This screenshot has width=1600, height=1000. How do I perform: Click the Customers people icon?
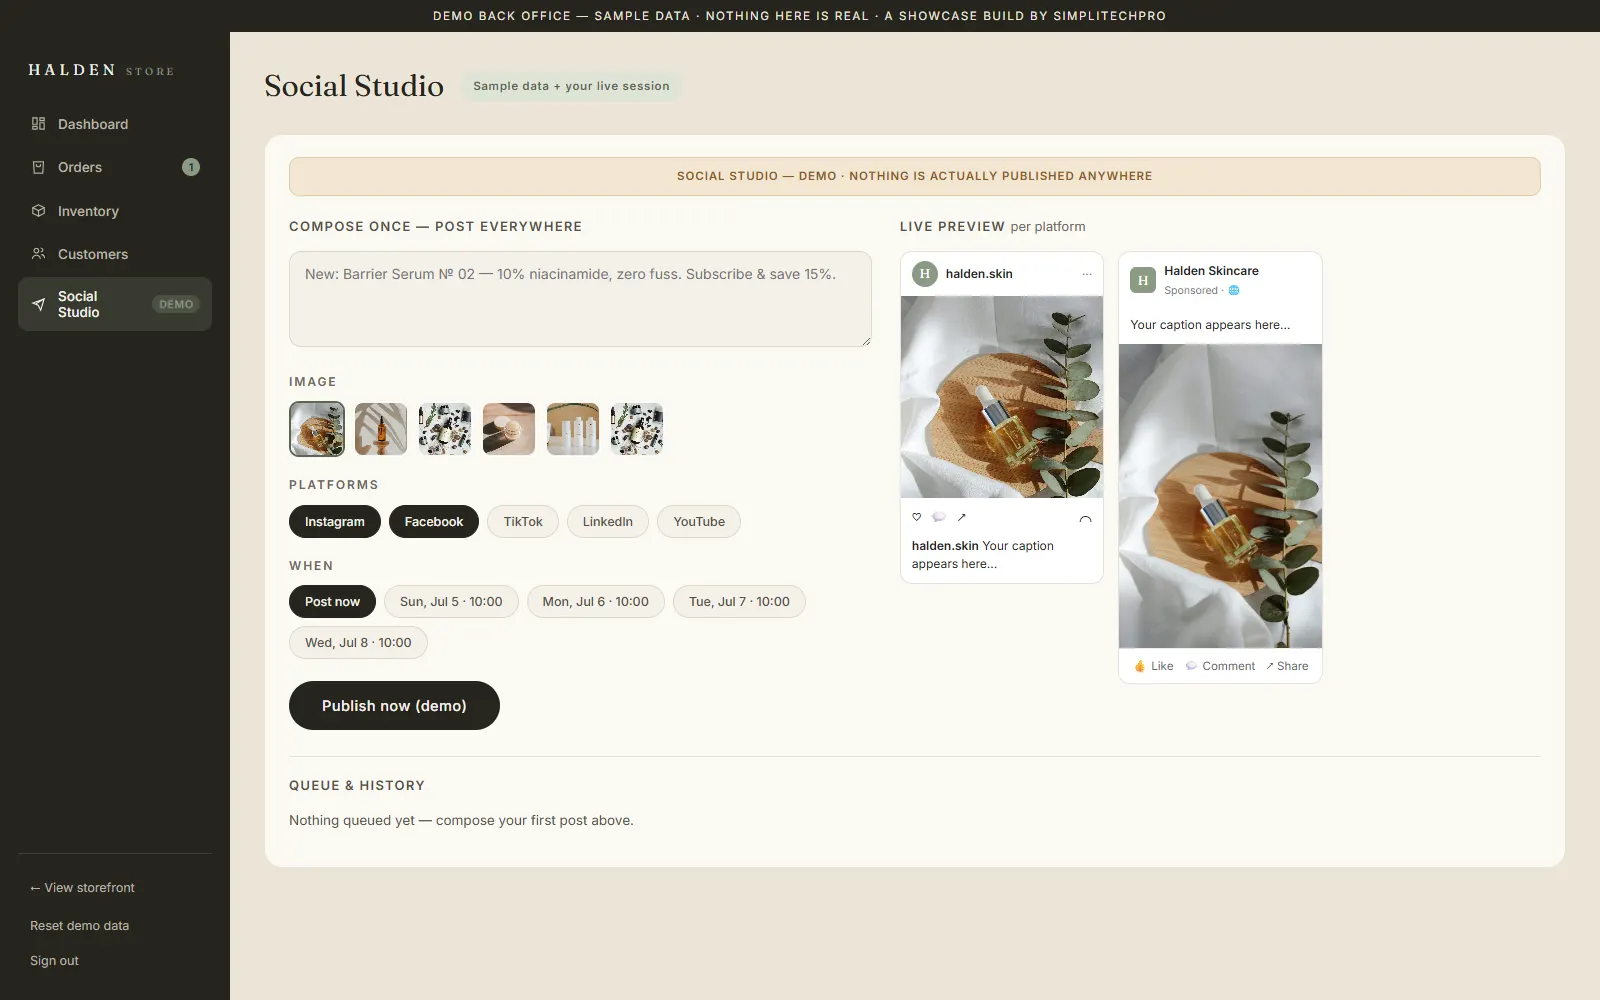[38, 254]
